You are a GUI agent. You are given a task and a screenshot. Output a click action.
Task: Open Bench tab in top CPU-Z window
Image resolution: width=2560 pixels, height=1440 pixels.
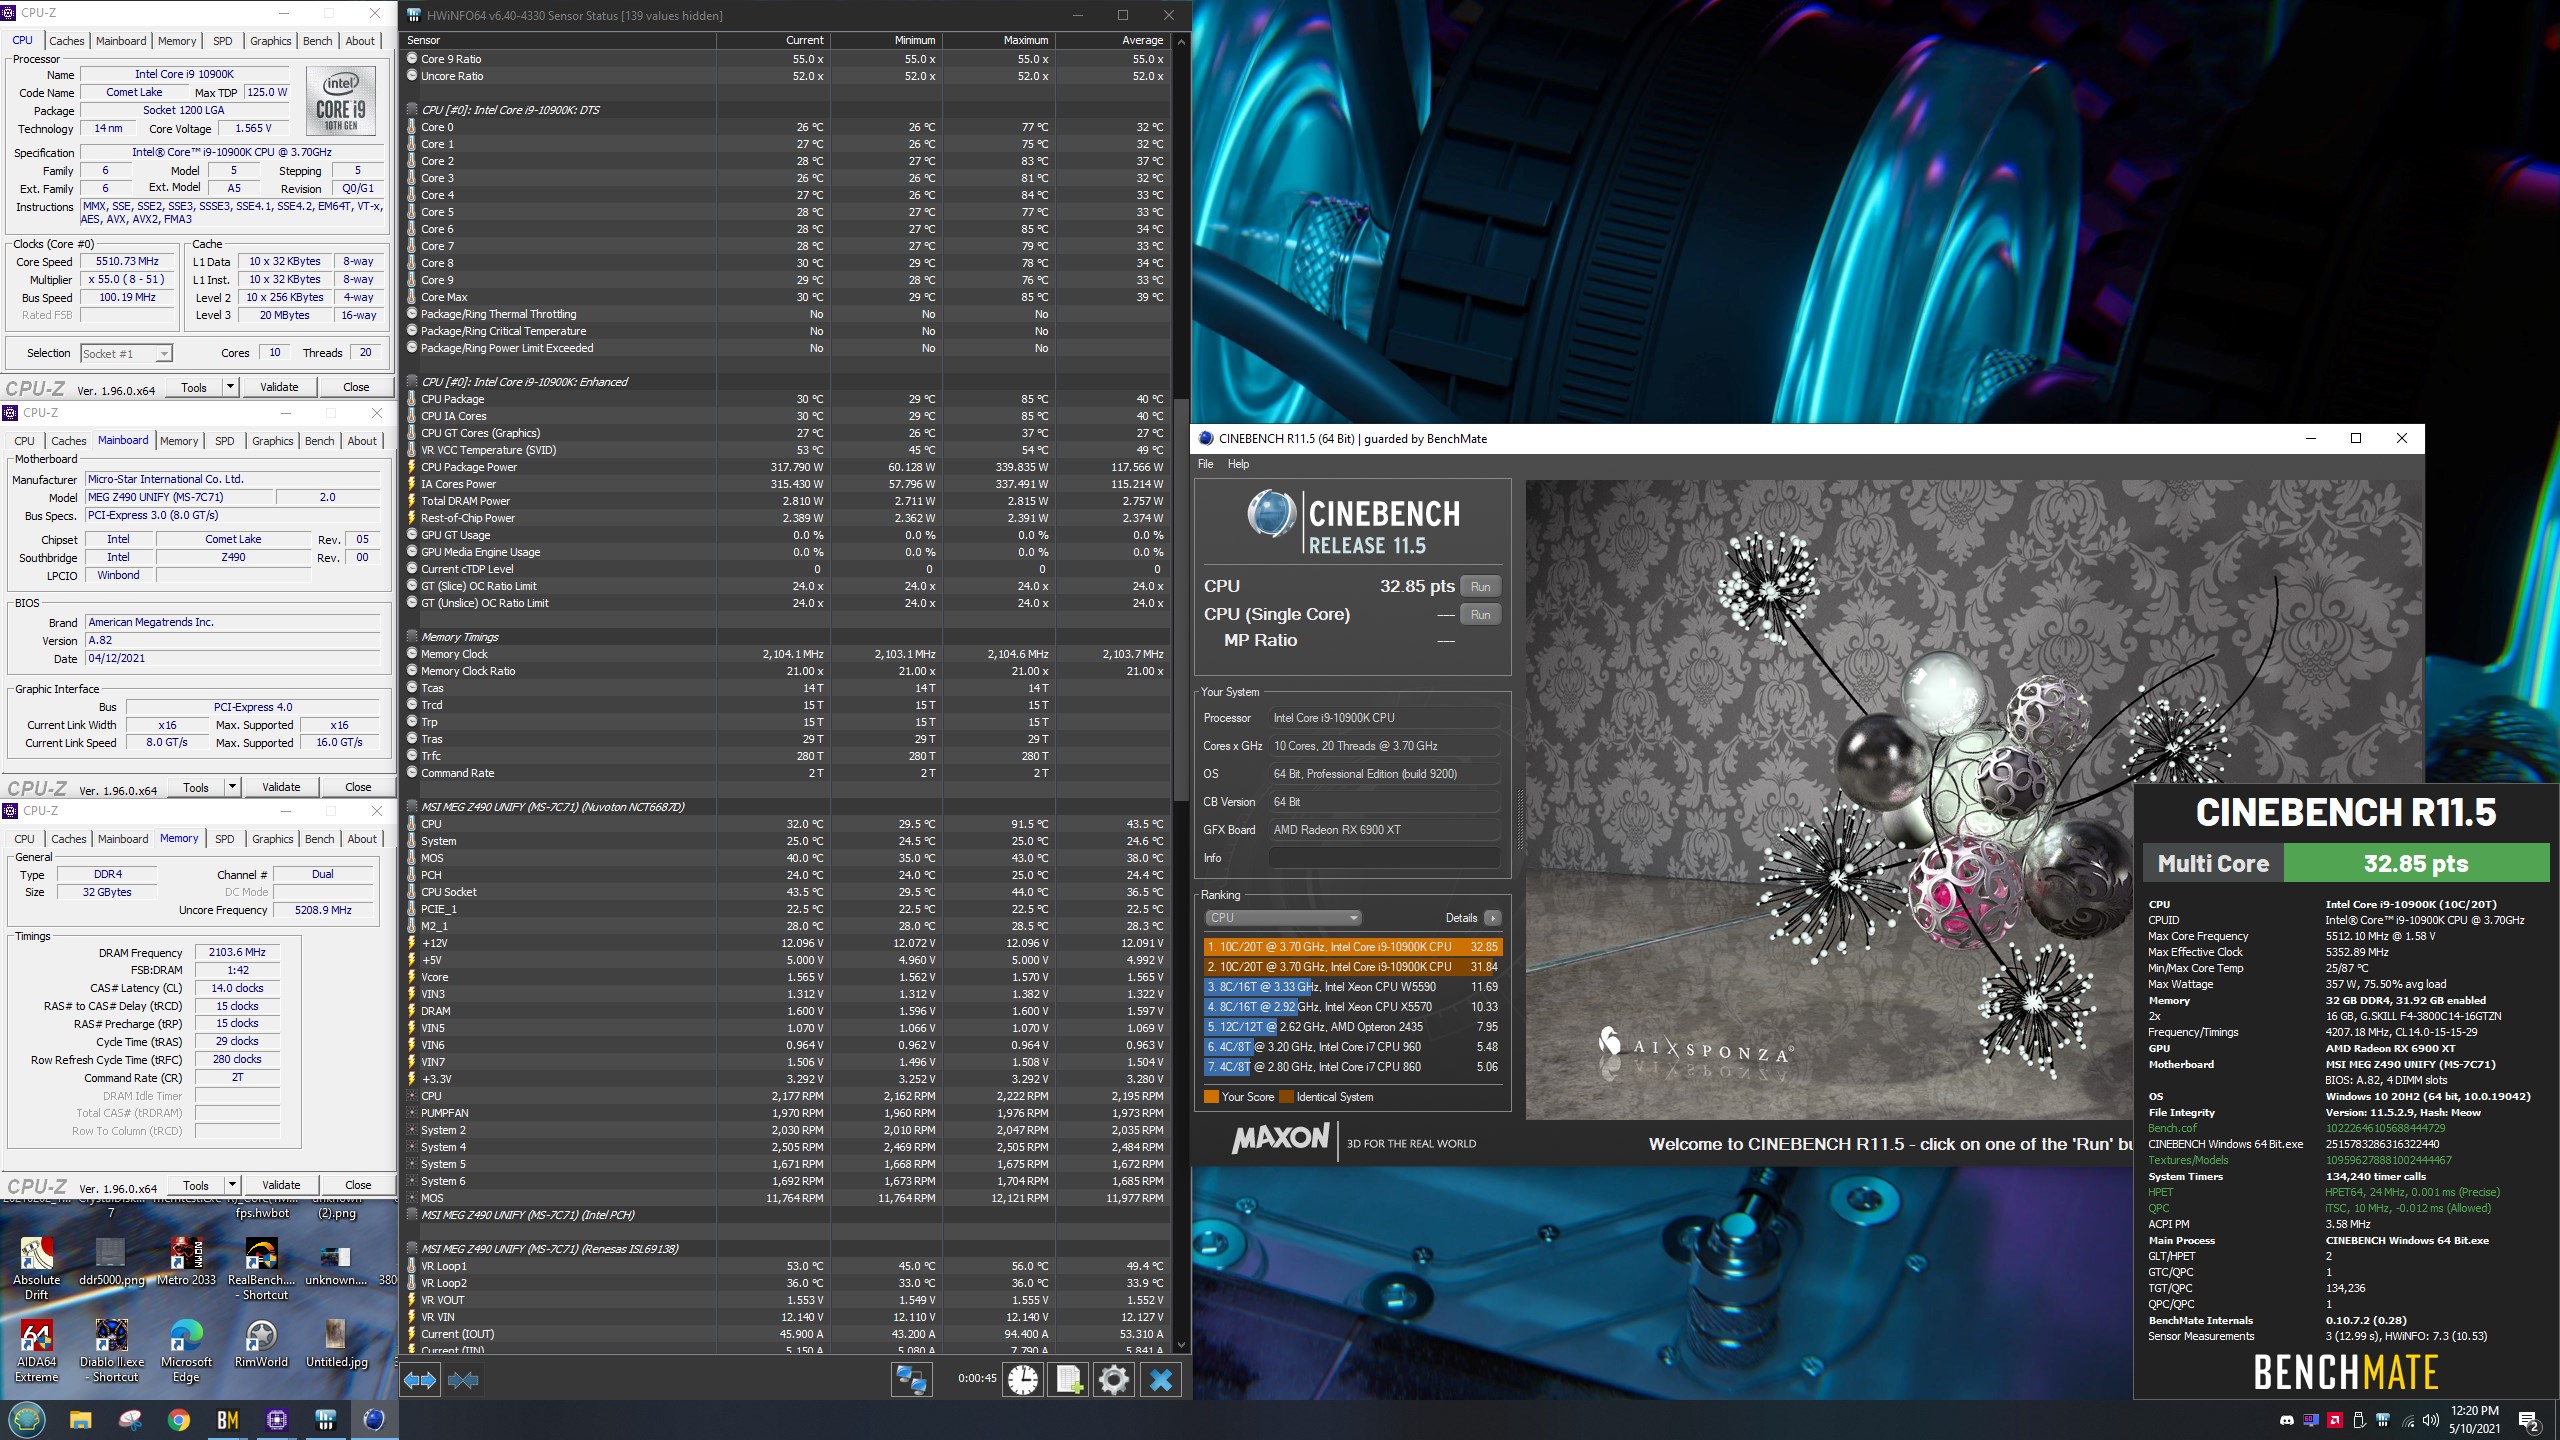point(318,41)
